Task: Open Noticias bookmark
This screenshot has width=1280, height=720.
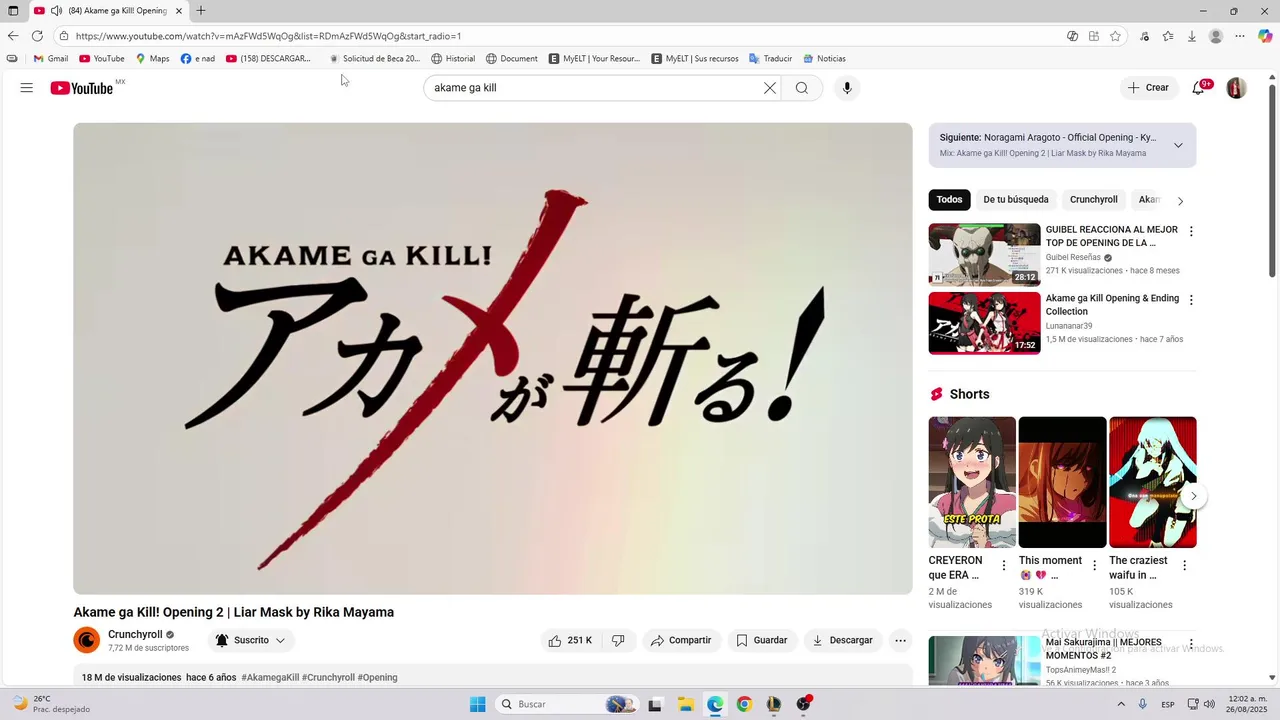Action: click(x=824, y=58)
